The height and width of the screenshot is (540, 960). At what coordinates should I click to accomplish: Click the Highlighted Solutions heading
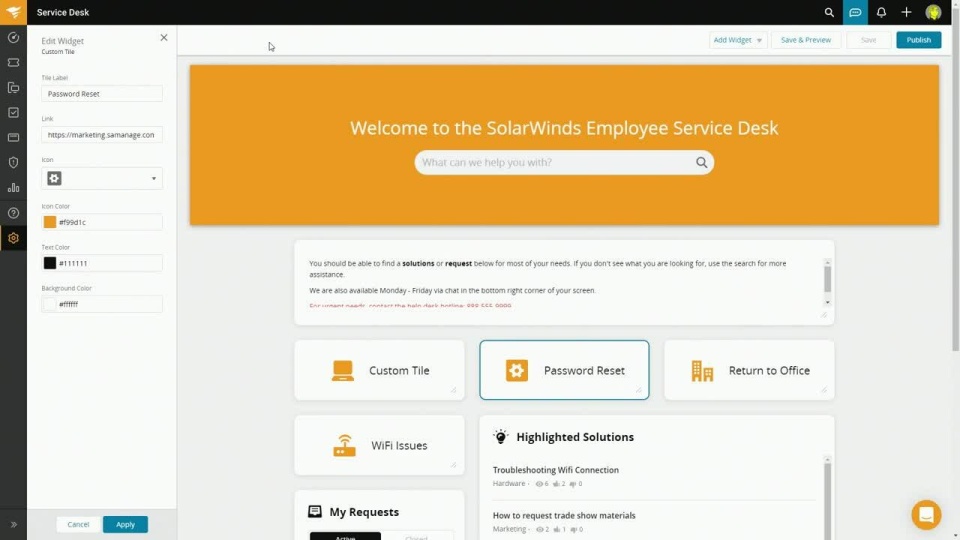point(575,437)
